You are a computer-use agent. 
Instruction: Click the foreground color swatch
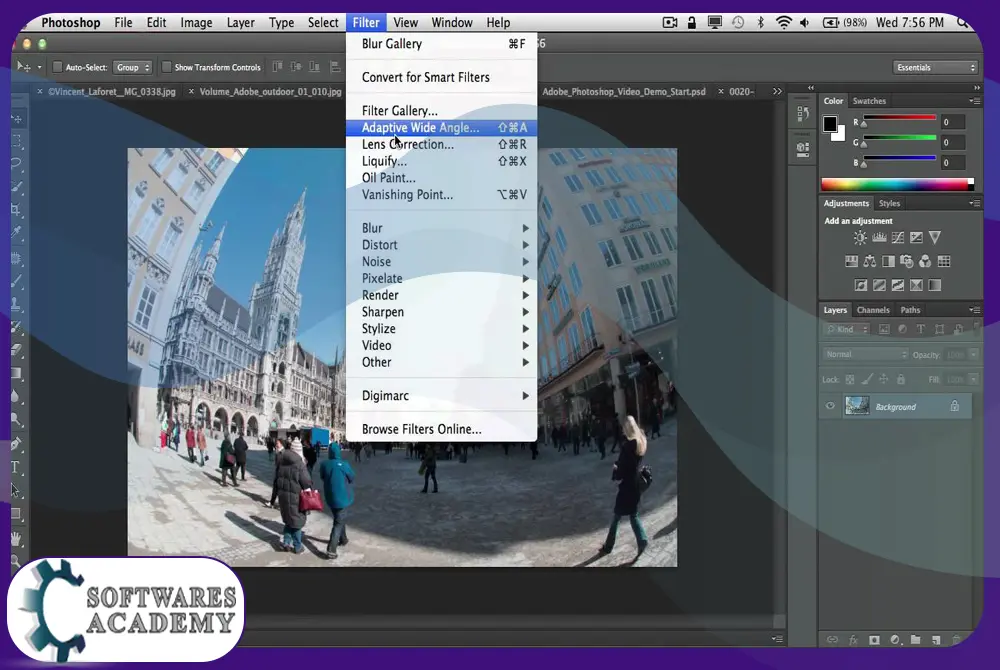click(x=830, y=124)
